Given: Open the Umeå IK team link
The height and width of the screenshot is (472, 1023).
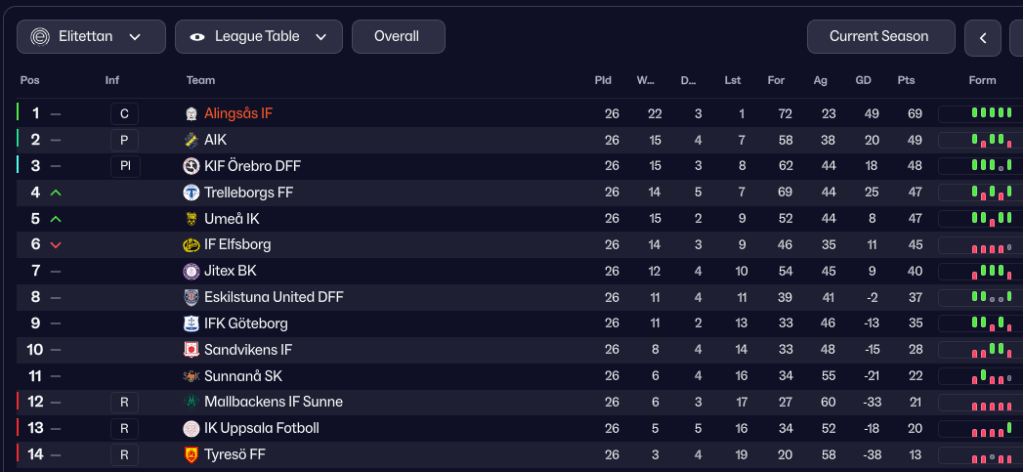Looking at the screenshot, I should [231, 219].
